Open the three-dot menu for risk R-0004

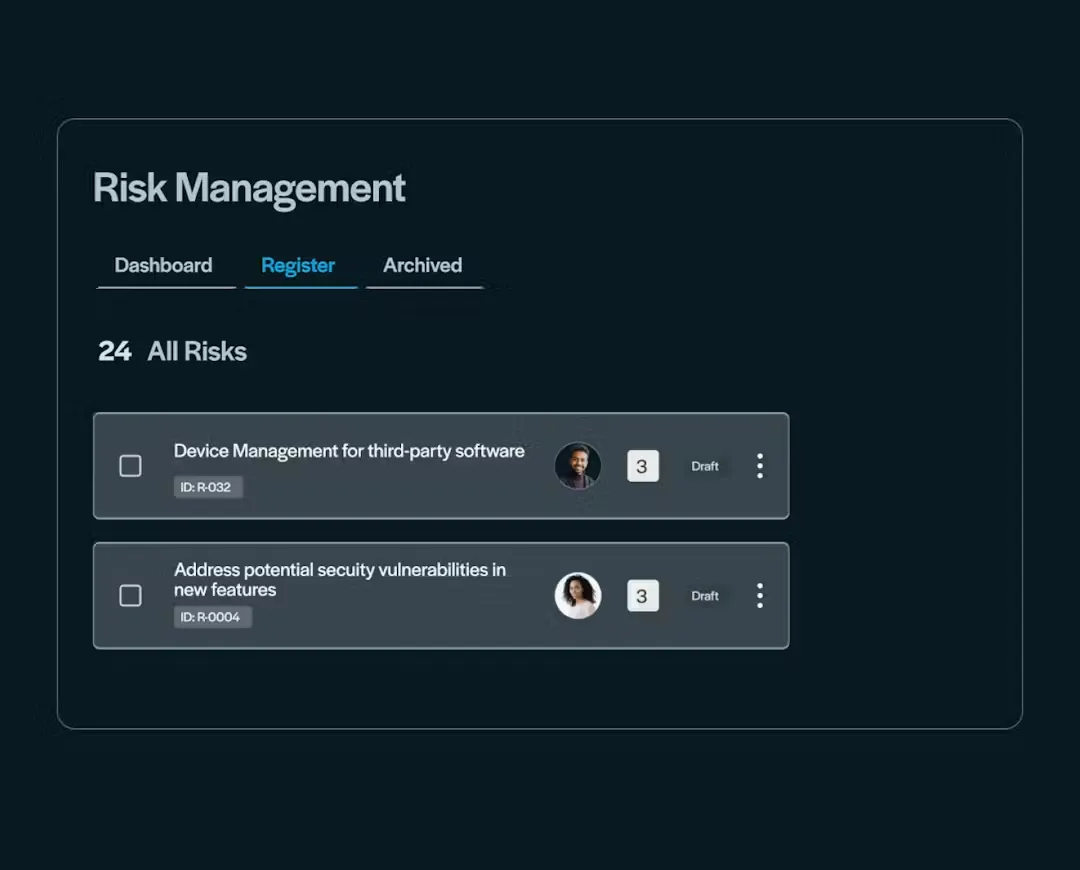click(x=760, y=595)
